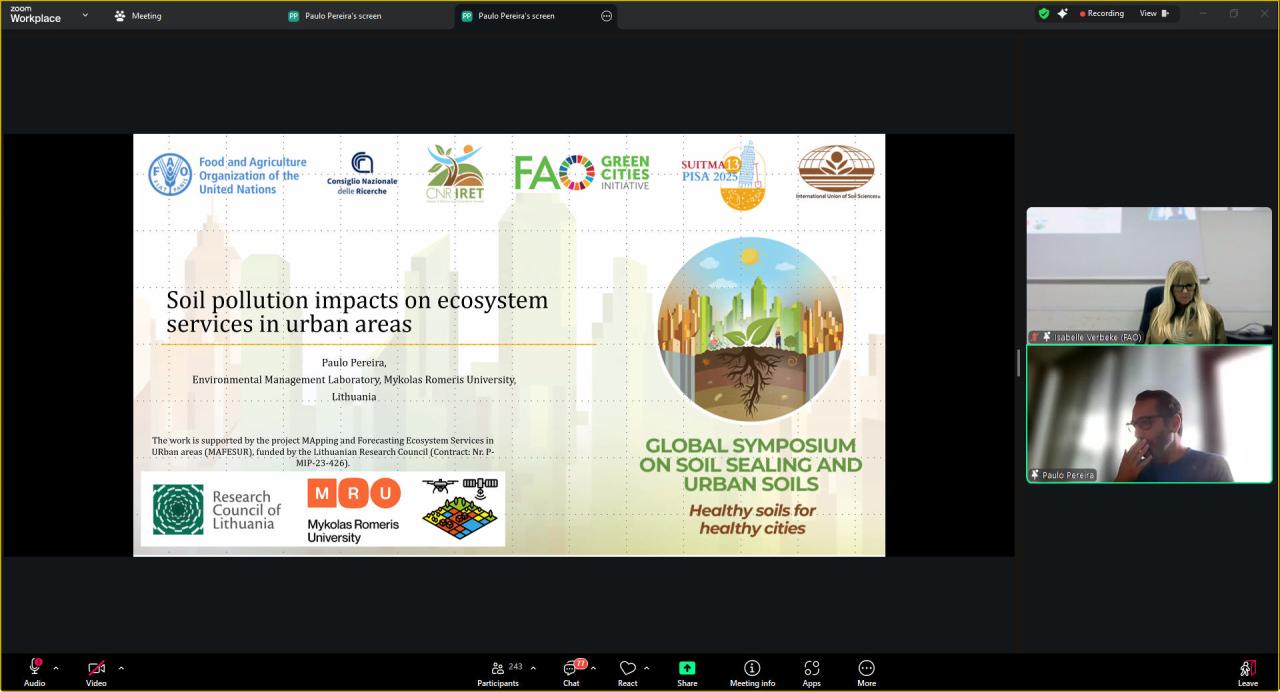Turn on camera with Video button
The image size is (1280, 692).
coord(96,668)
